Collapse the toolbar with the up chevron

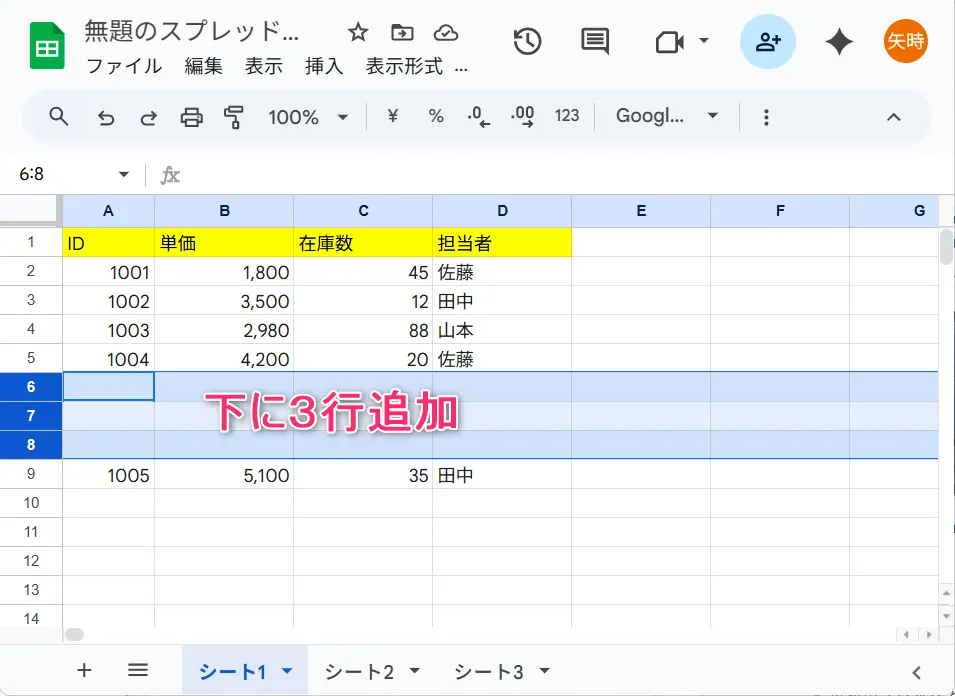894,117
